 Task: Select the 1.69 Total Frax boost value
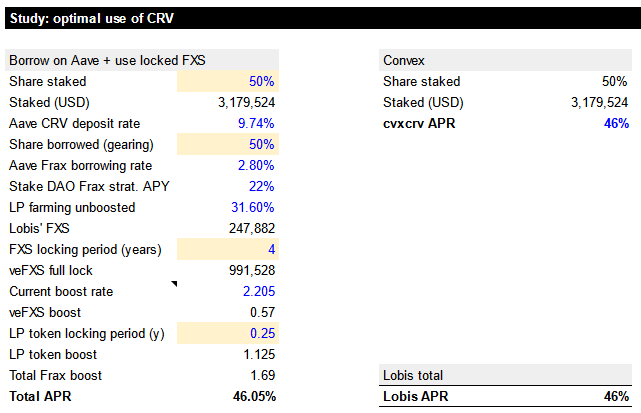pyautogui.click(x=262, y=375)
